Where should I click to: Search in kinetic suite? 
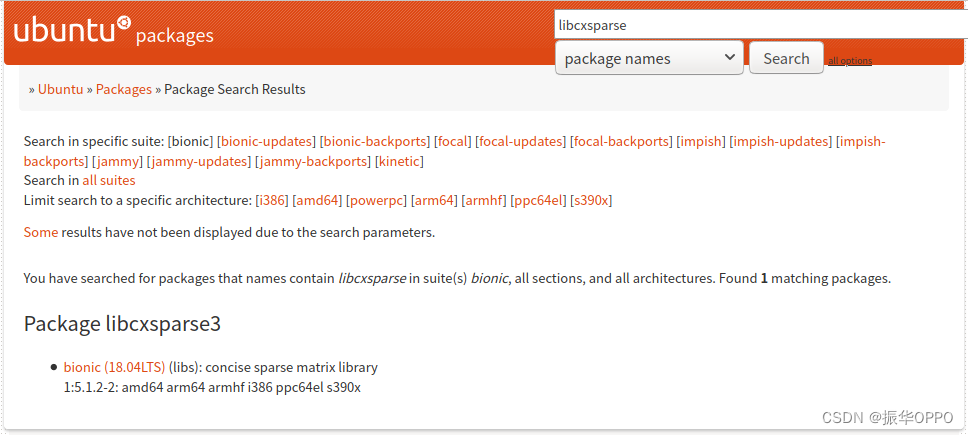pyautogui.click(x=400, y=162)
